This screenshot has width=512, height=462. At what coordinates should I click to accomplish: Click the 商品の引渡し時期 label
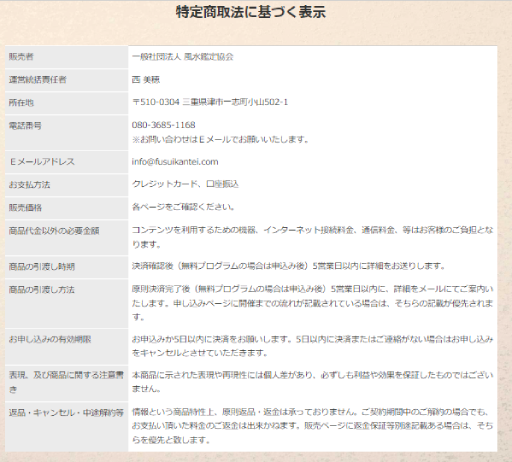click(x=42, y=267)
